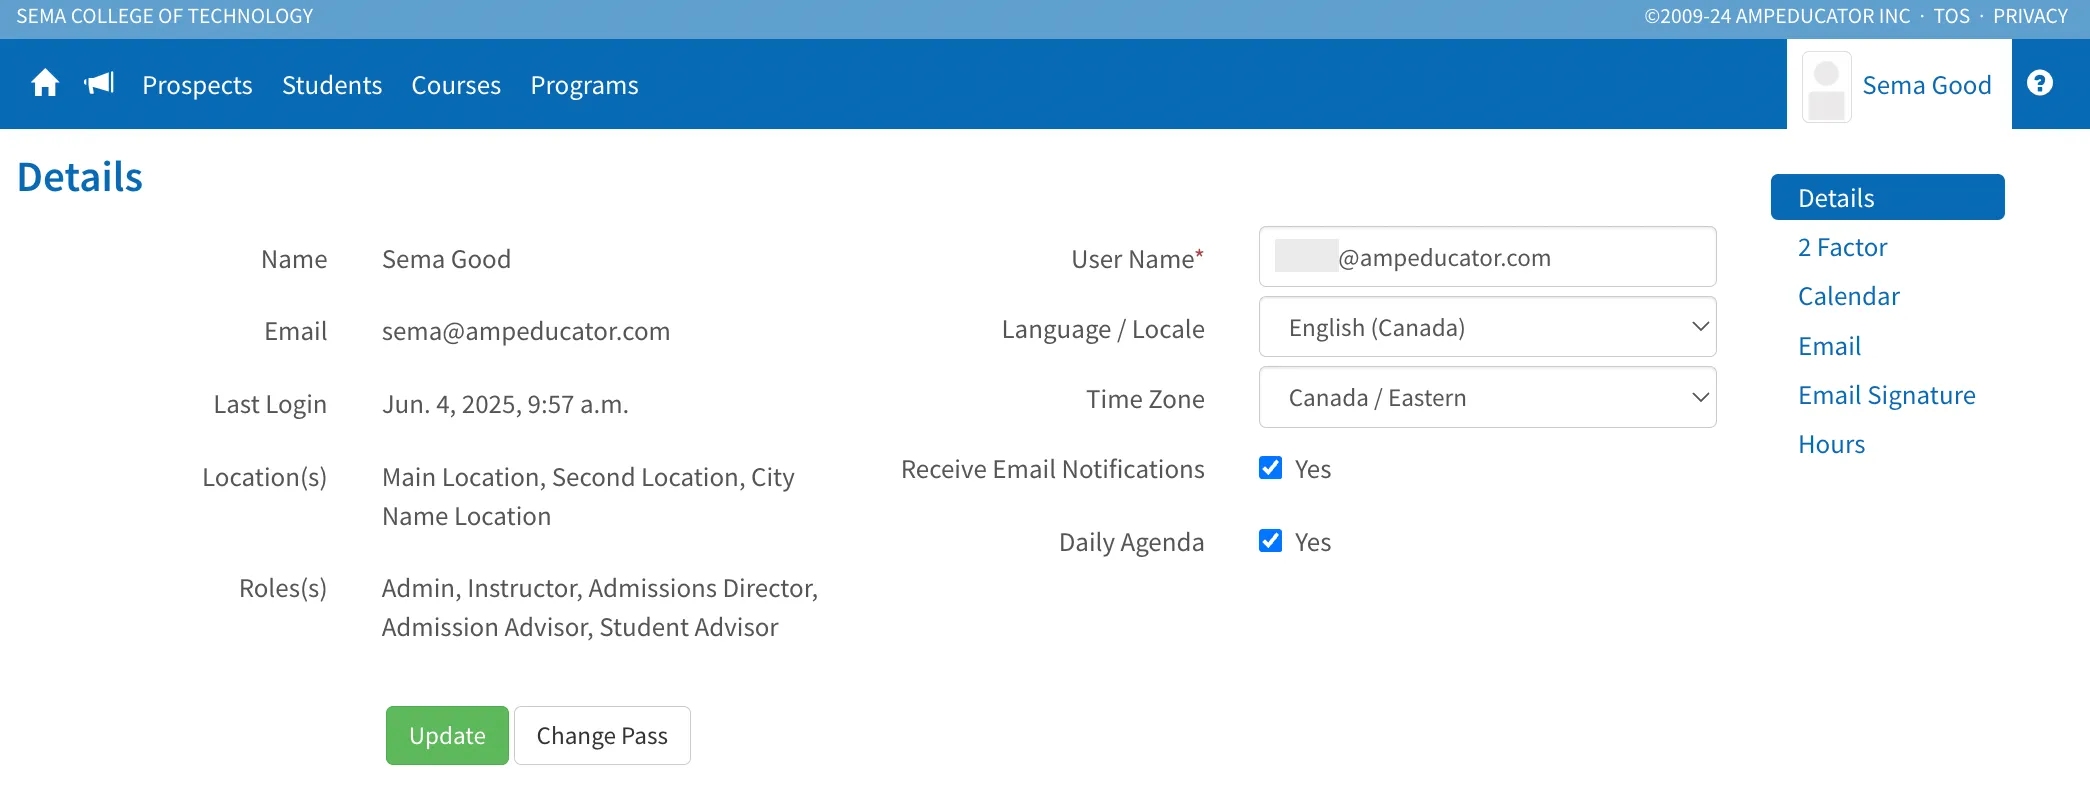Open the 2 Factor sidebar link
This screenshot has width=2090, height=790.
1842,247
